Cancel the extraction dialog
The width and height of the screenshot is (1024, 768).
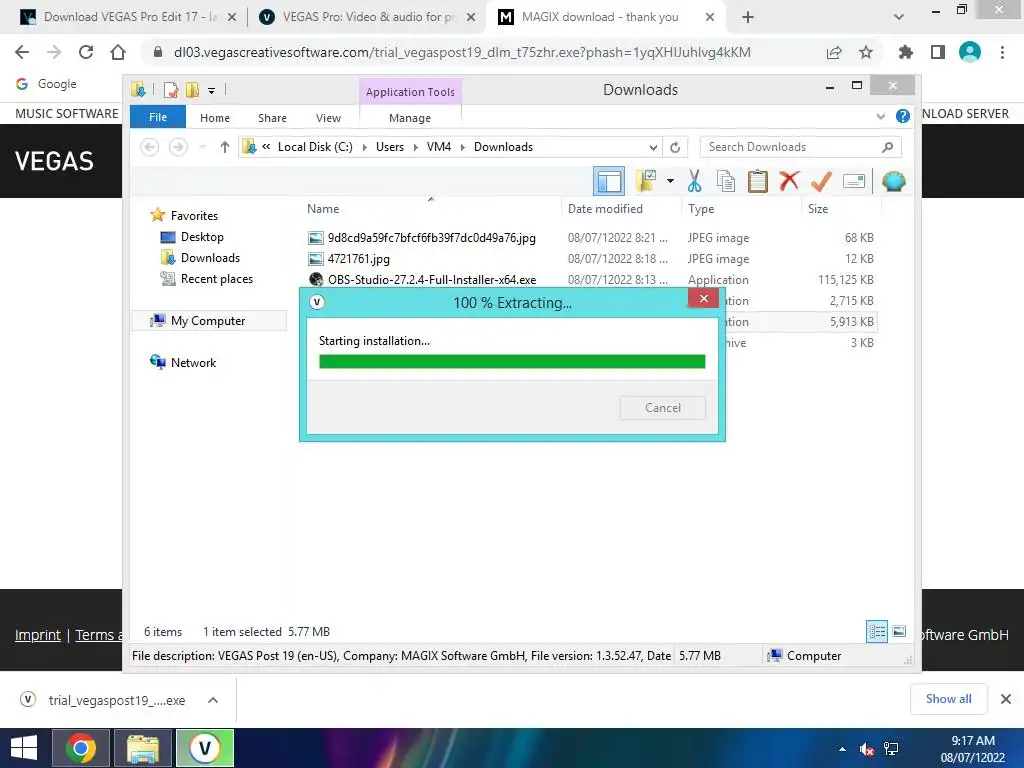[662, 408]
